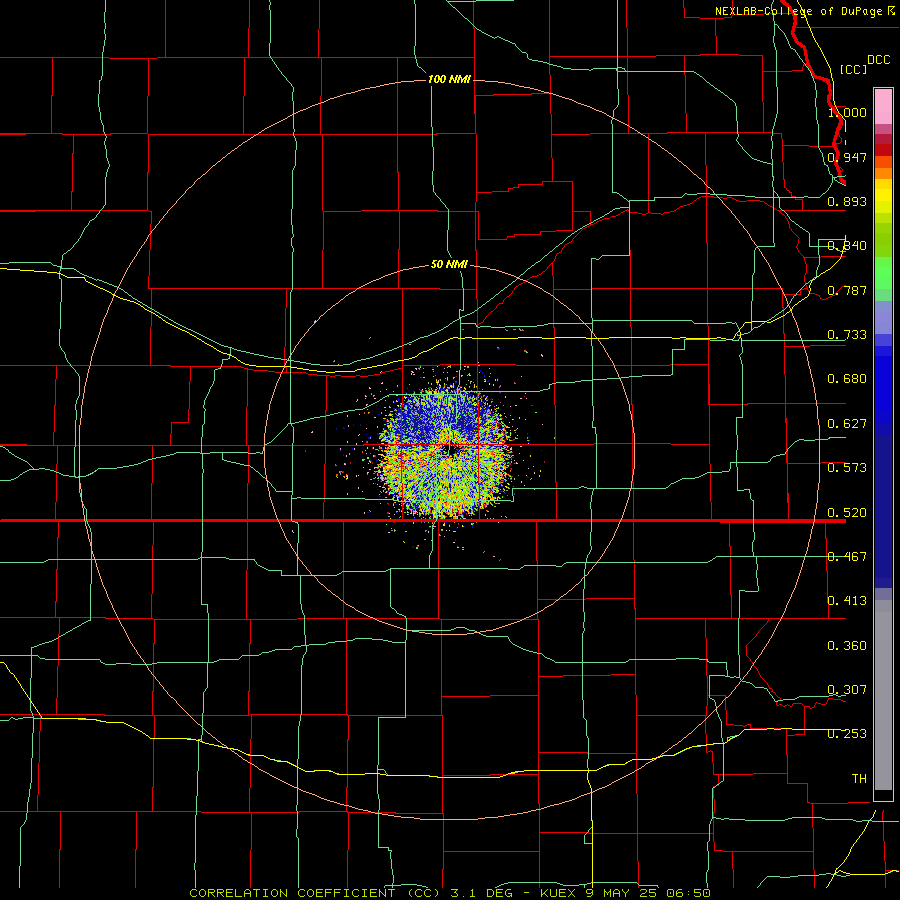Screen dimensions: 900x900
Task: Click the 0.680 legend value
Action: 847,379
